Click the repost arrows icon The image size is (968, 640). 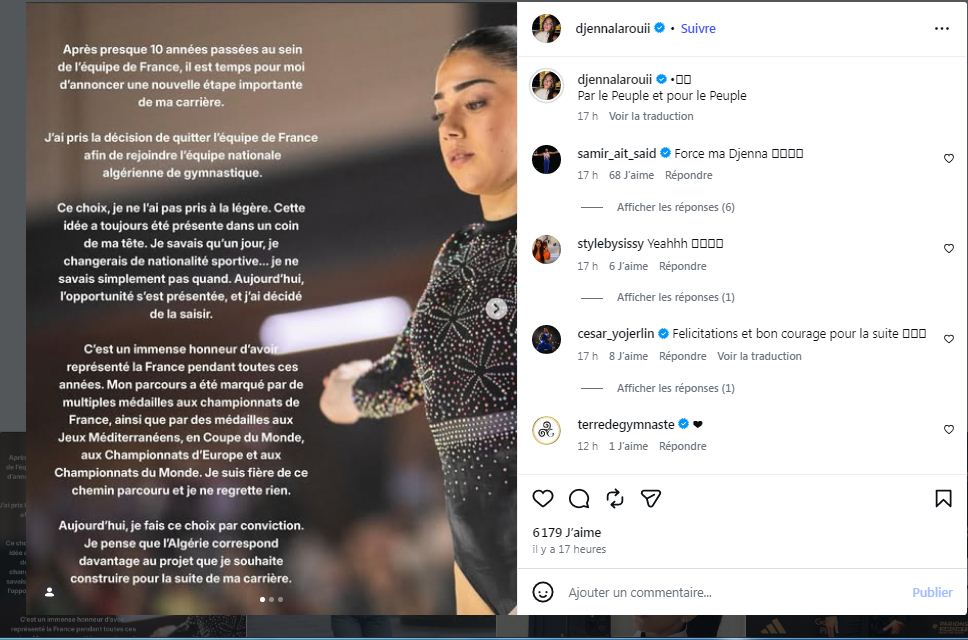click(x=615, y=498)
